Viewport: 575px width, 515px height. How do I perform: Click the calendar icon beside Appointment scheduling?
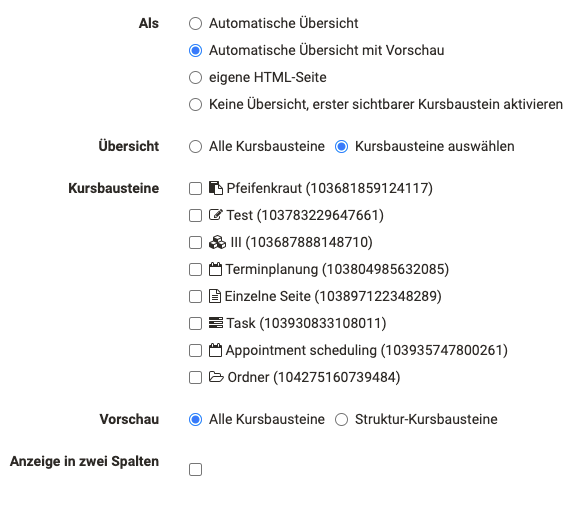(x=215, y=350)
